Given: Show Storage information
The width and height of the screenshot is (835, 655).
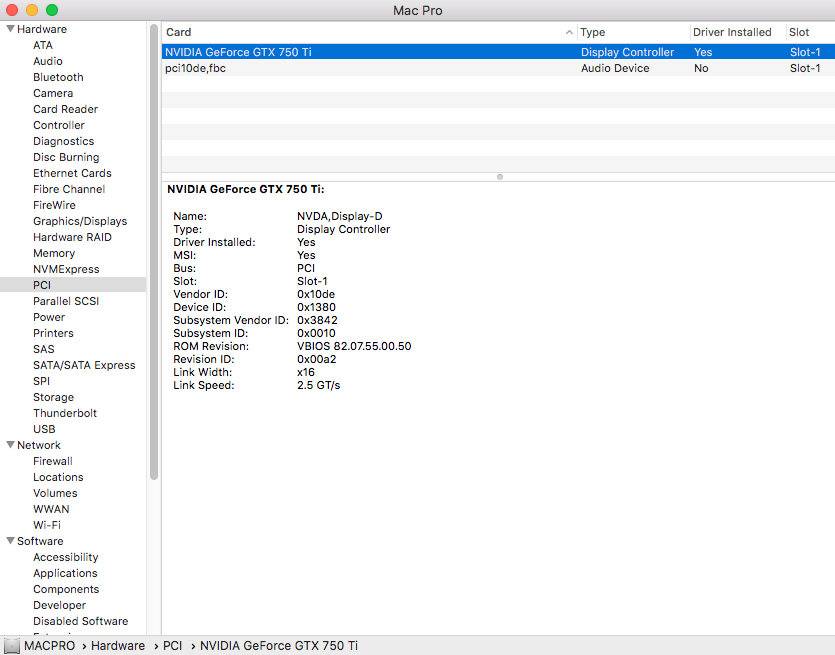Looking at the screenshot, I should click(53, 397).
